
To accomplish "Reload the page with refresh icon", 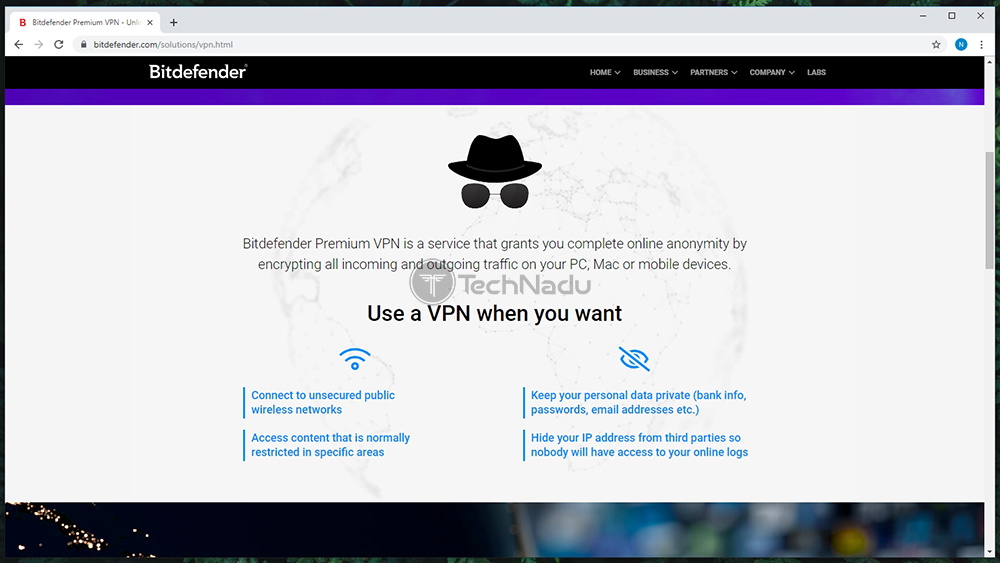I will (59, 45).
